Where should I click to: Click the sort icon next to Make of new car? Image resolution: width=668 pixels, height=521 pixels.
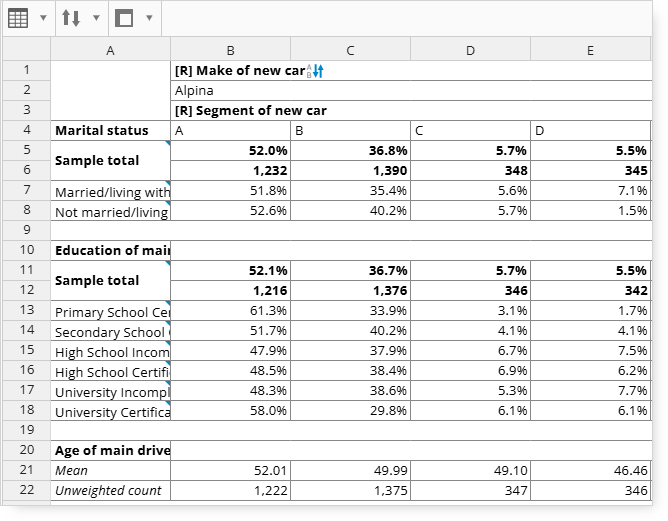(x=316, y=71)
